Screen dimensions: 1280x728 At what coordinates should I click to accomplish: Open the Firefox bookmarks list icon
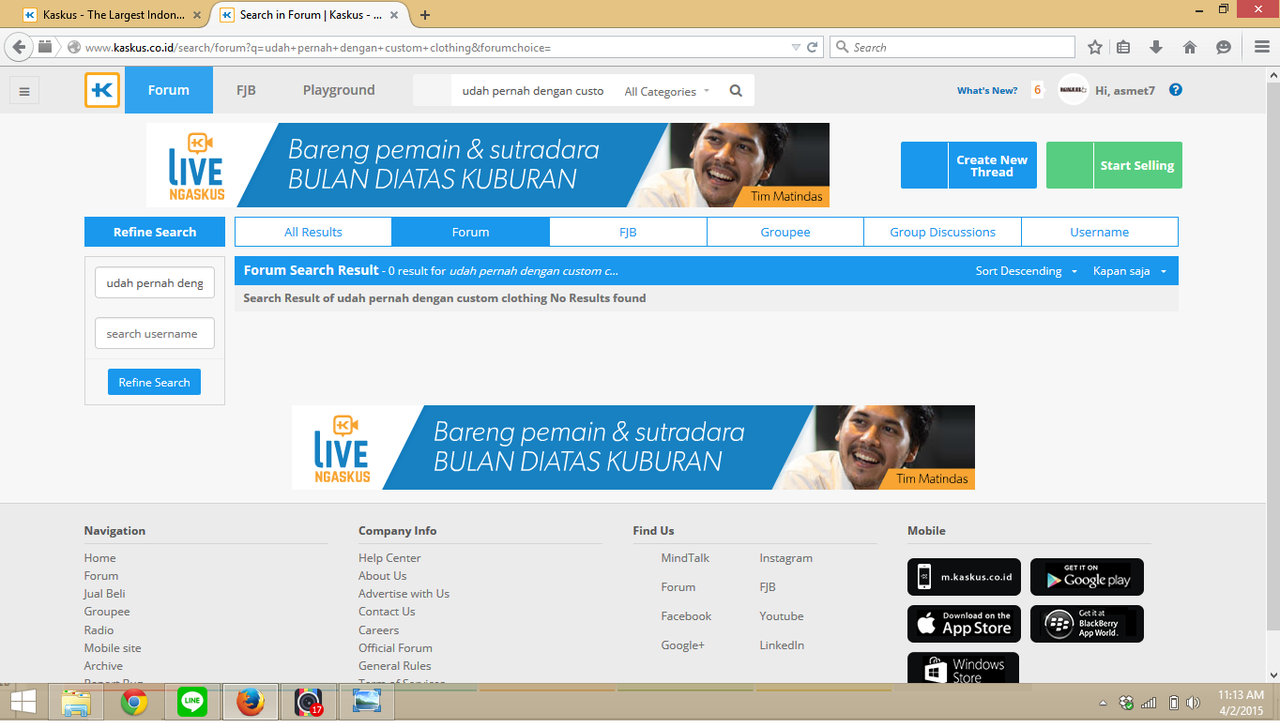tap(1123, 47)
